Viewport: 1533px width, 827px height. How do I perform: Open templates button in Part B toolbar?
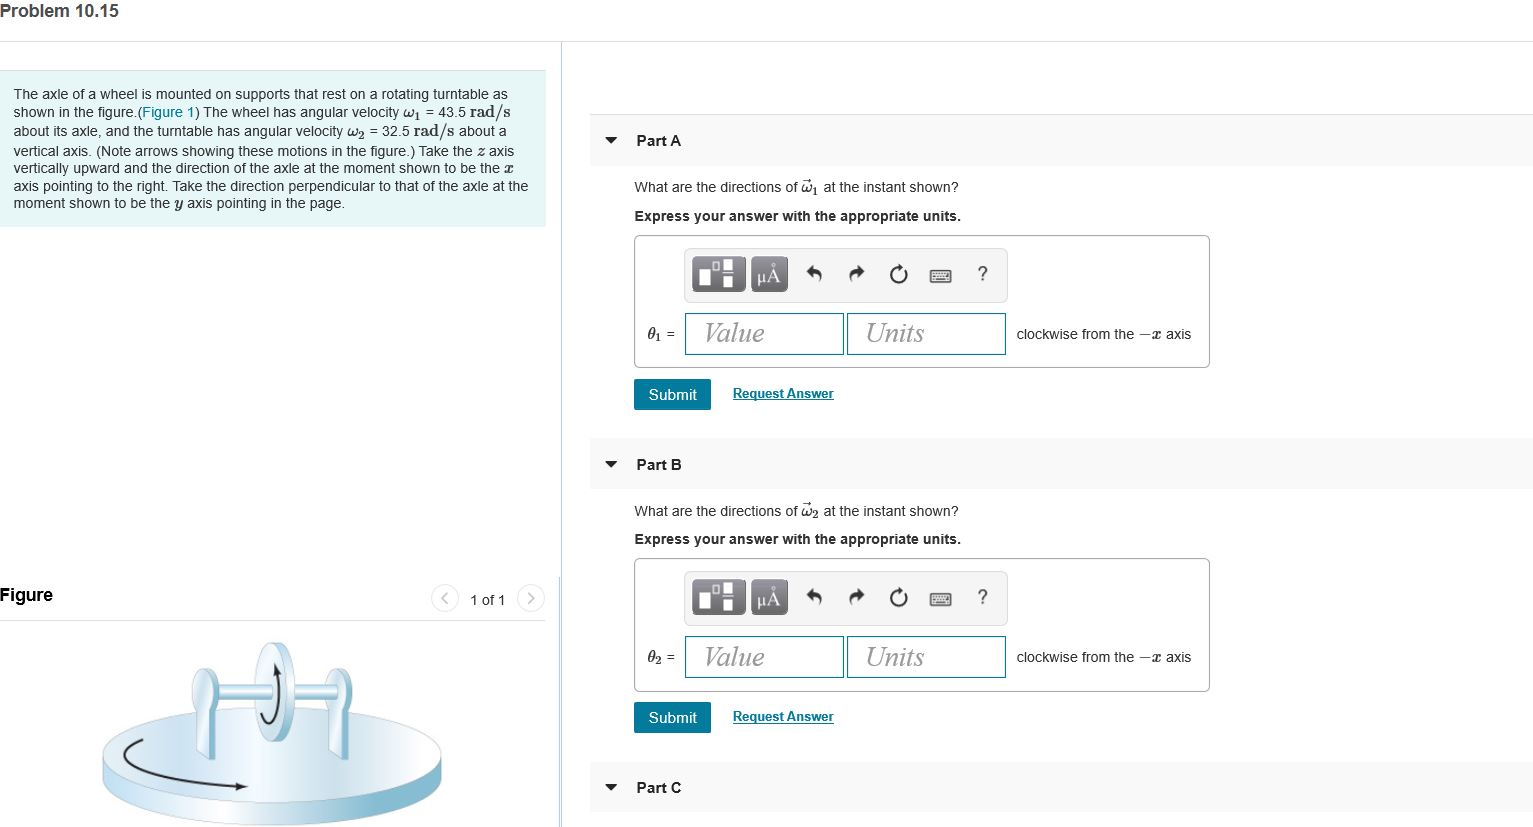[720, 597]
